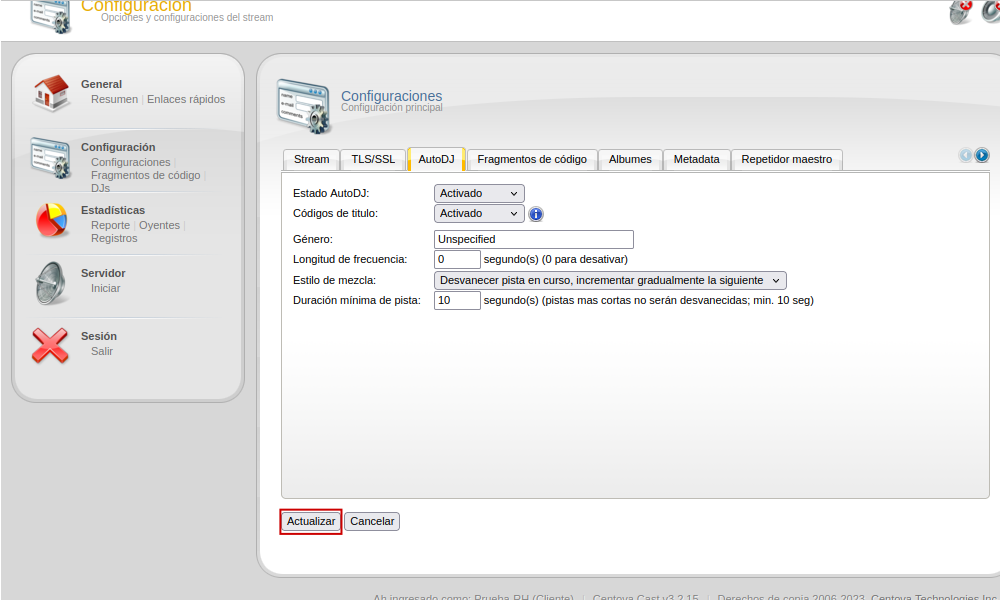Image resolution: width=1000 pixels, height=600 pixels.
Task: Expand the Códigos de titulo dropdown
Action: [479, 213]
